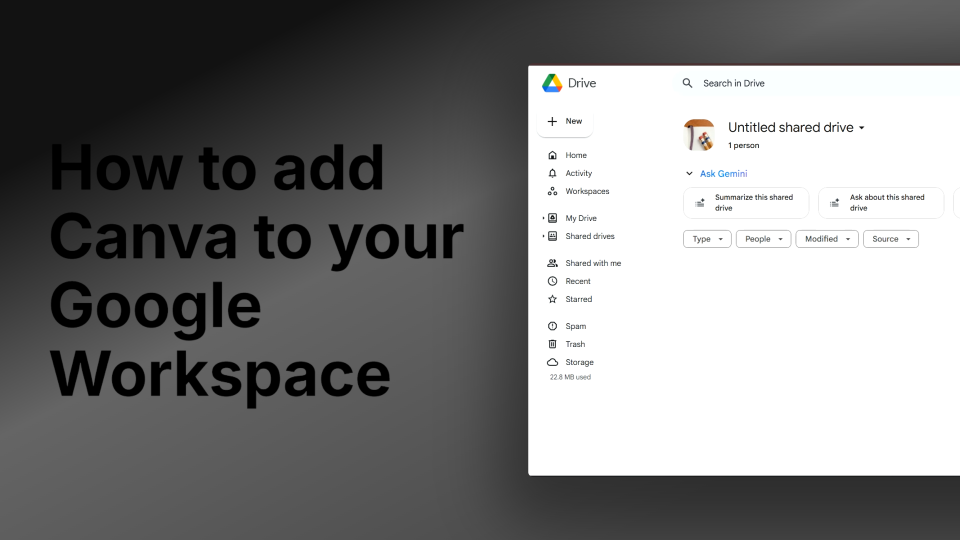Open the Untitled shared drive dropdown arrow

861,128
